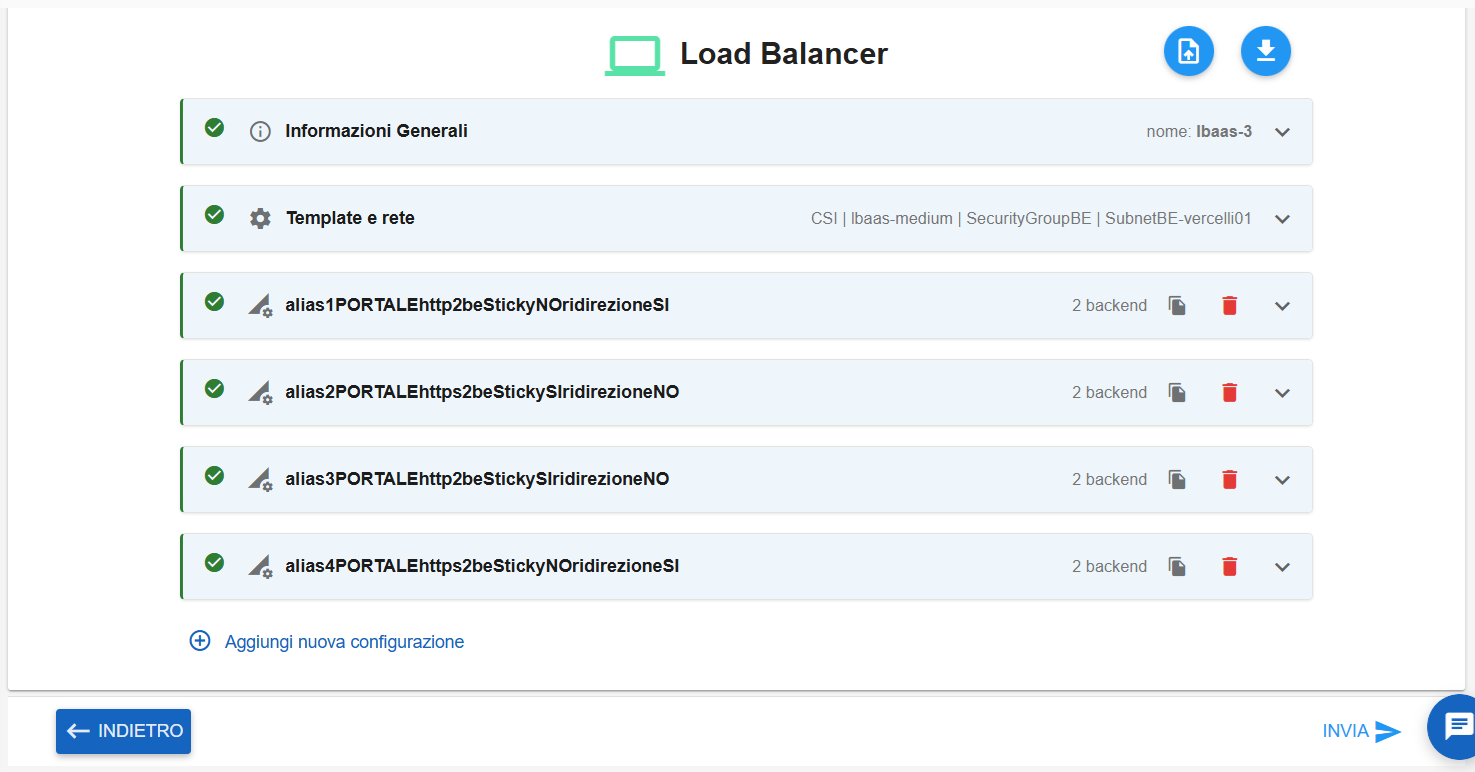This screenshot has width=1475, height=772.
Task: Click the upload file icon button
Action: point(1188,51)
